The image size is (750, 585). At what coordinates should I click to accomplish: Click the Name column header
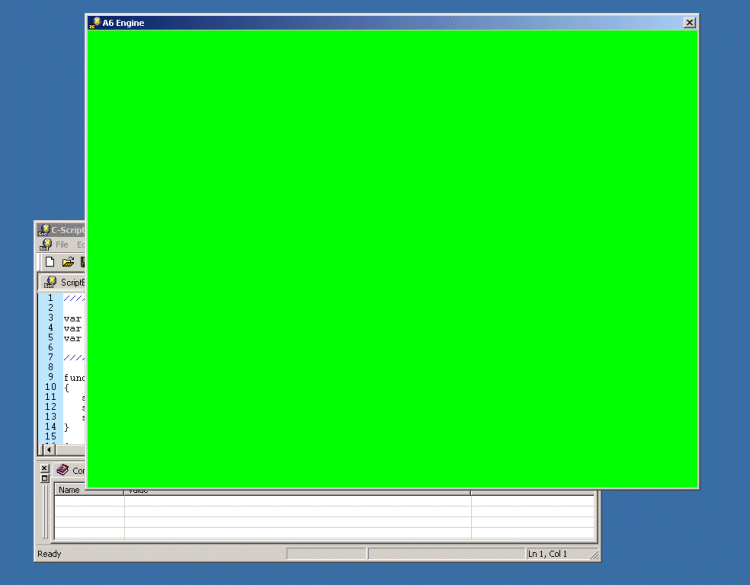pos(69,491)
